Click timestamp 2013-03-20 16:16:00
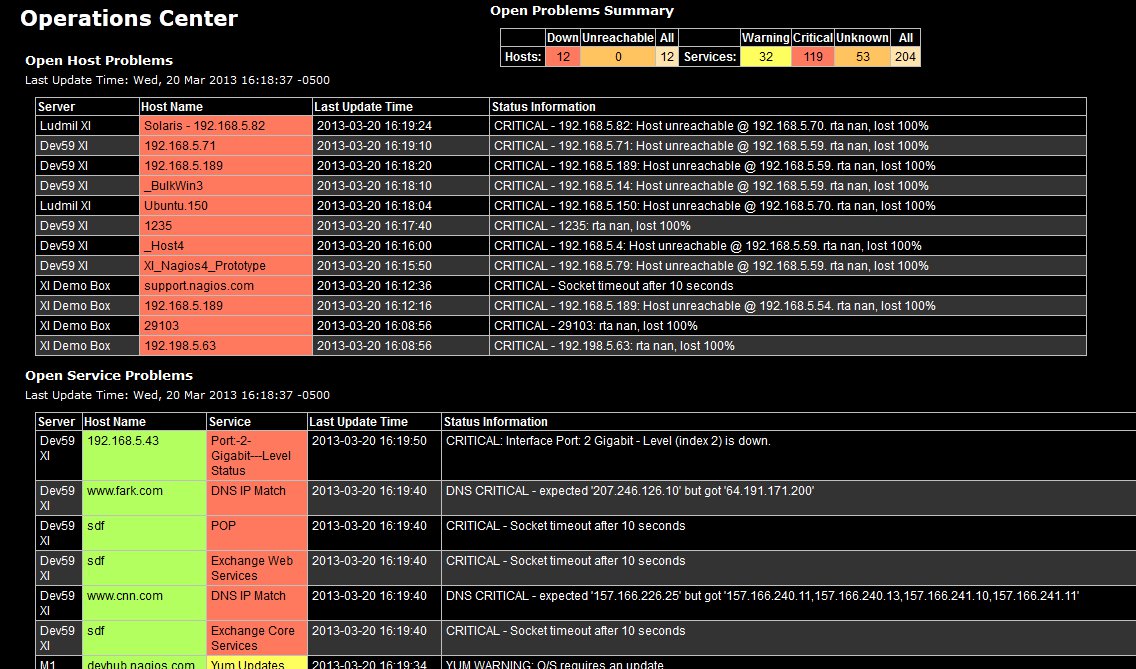 375,246
